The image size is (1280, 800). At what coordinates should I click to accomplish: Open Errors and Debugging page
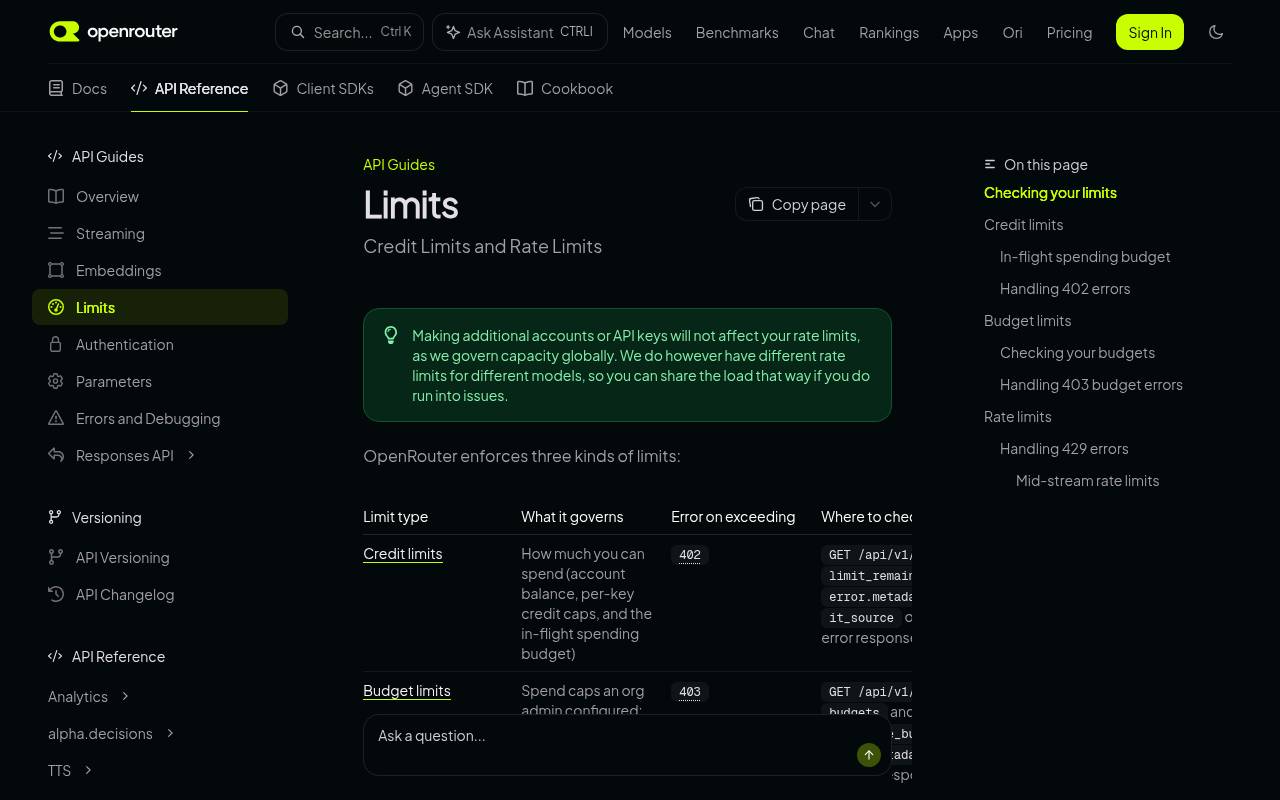coord(160,418)
